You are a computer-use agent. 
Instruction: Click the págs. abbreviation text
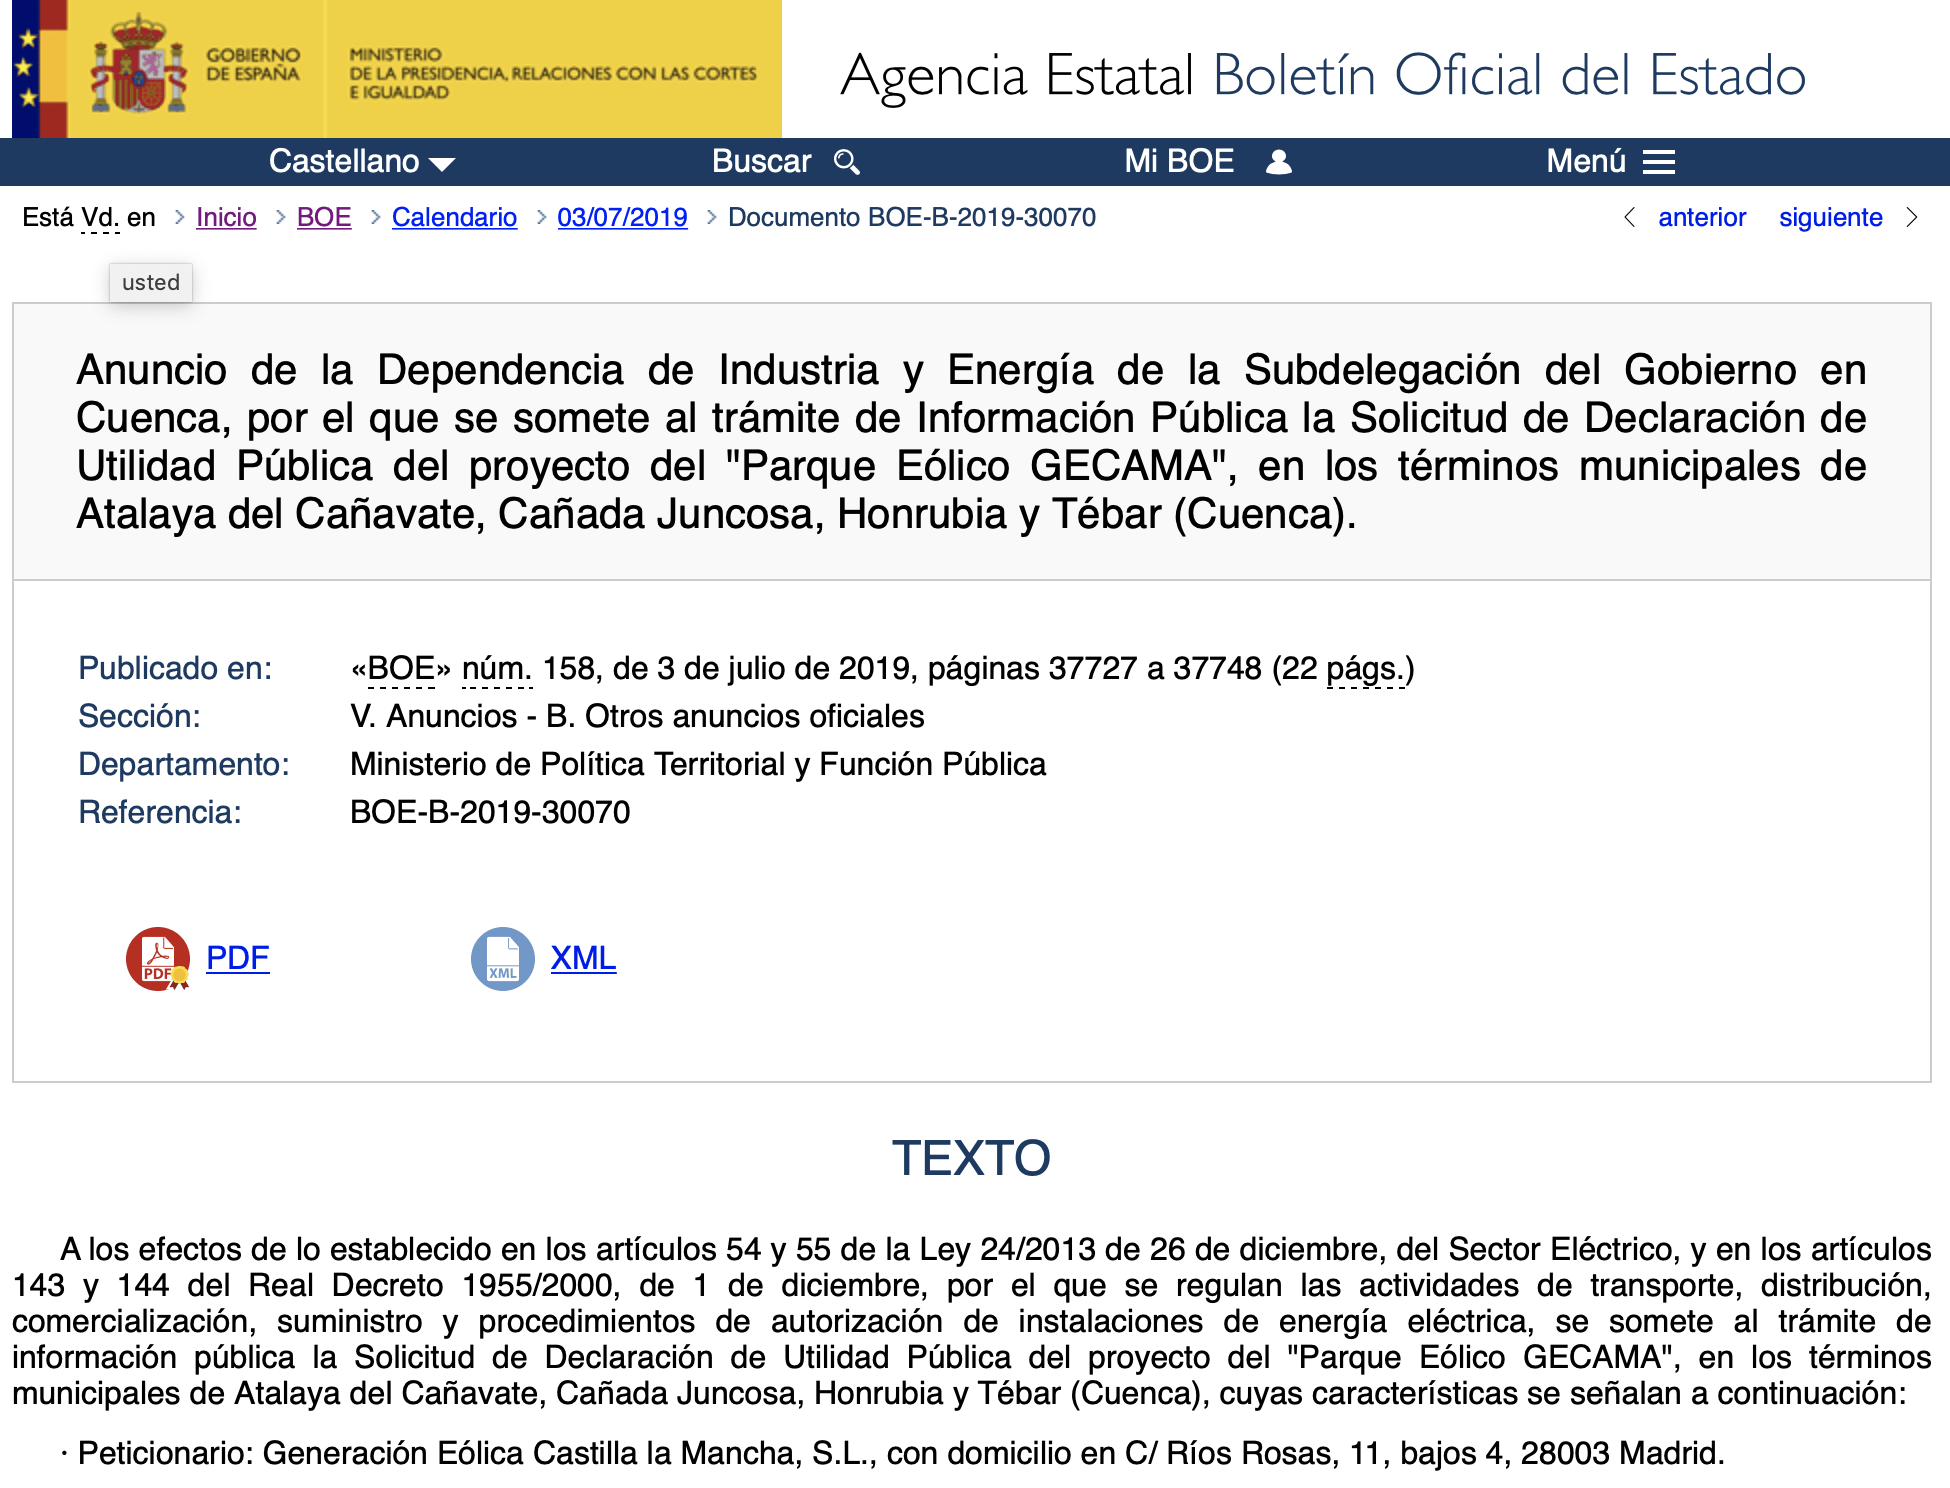click(1366, 668)
